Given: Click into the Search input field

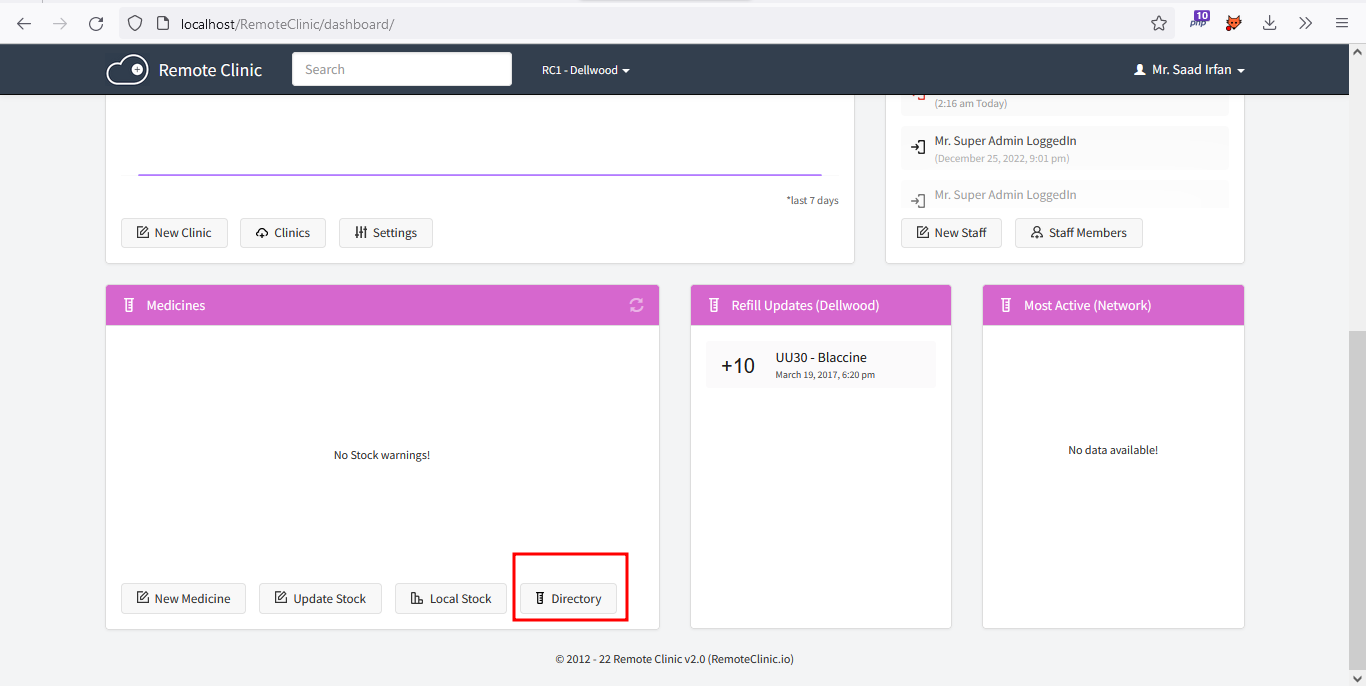Looking at the screenshot, I should 402,69.
